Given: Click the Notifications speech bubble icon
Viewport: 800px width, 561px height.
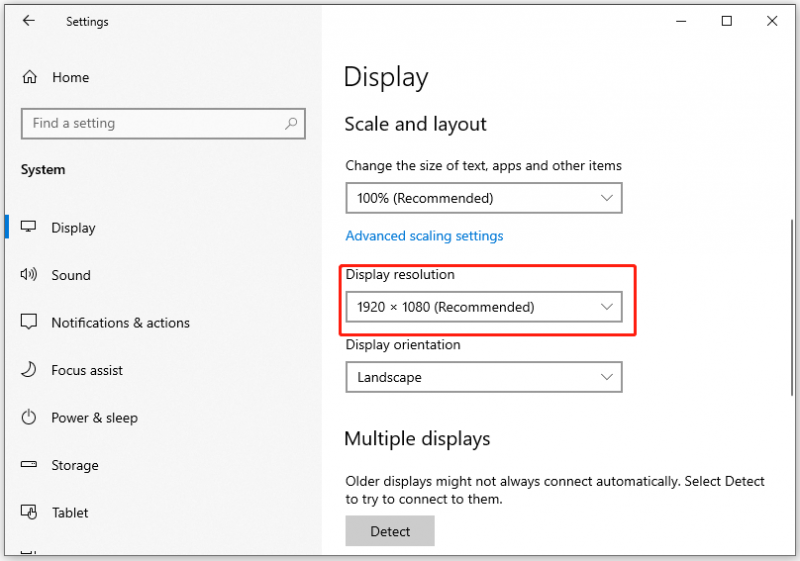Looking at the screenshot, I should [29, 322].
